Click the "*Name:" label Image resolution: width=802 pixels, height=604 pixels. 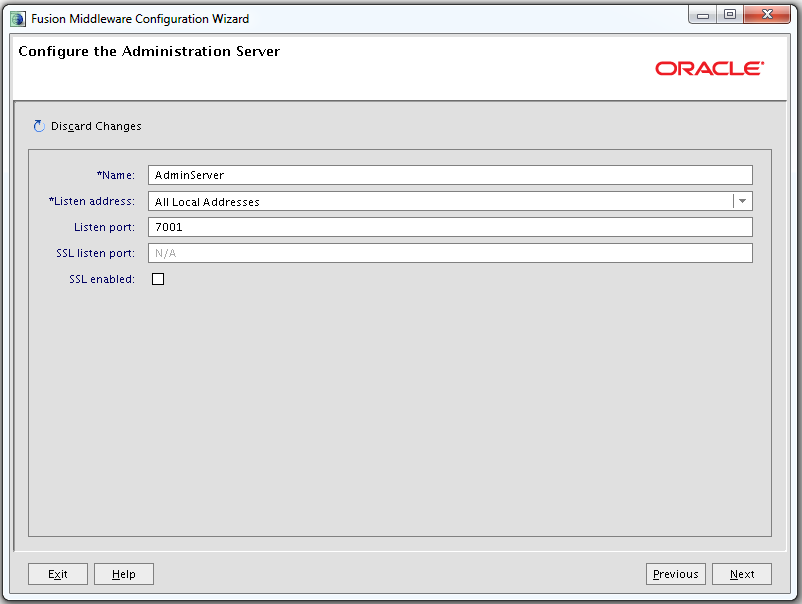point(116,175)
